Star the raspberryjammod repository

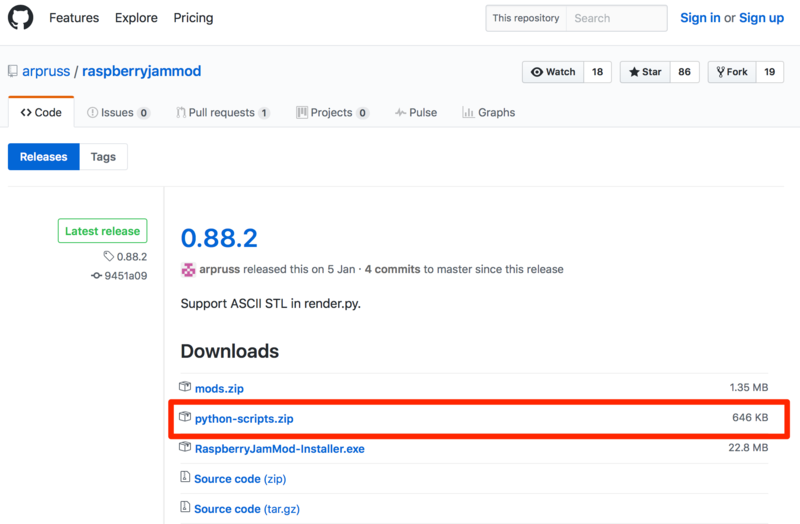pos(645,72)
